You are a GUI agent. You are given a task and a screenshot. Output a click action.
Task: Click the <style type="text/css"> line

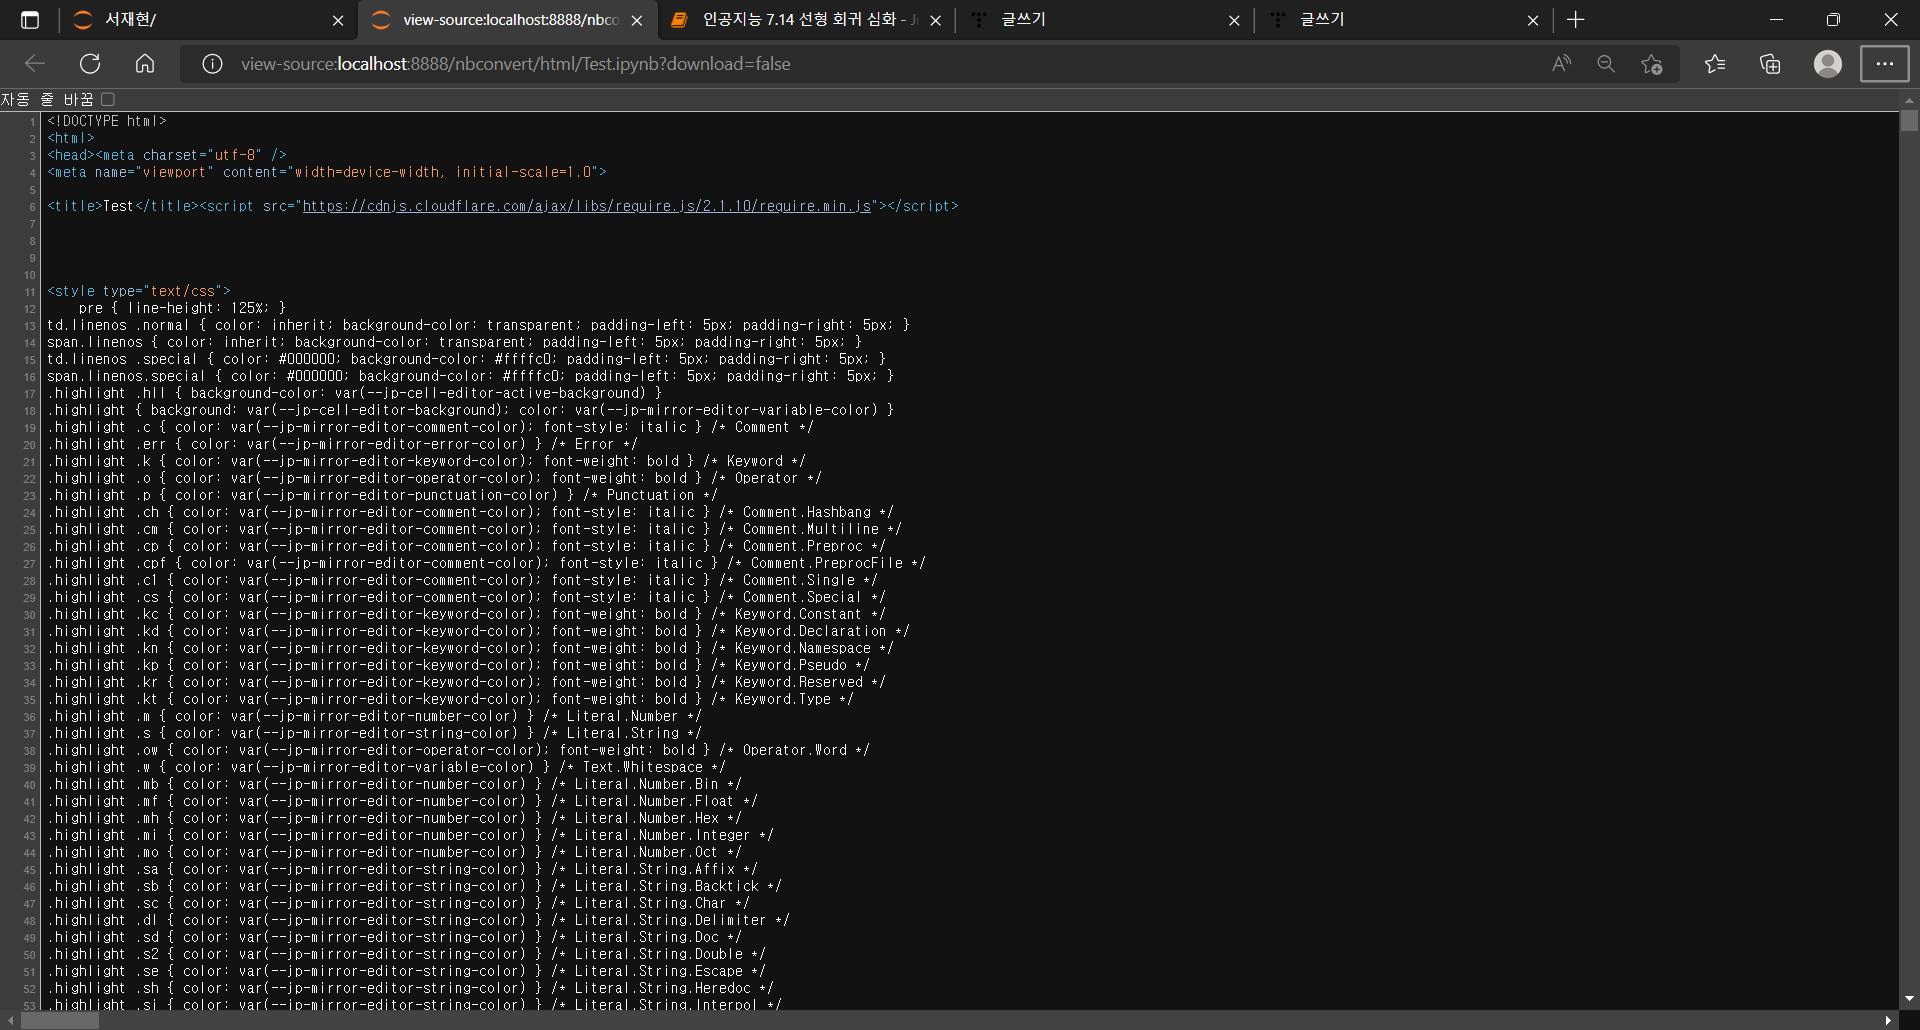(x=139, y=291)
